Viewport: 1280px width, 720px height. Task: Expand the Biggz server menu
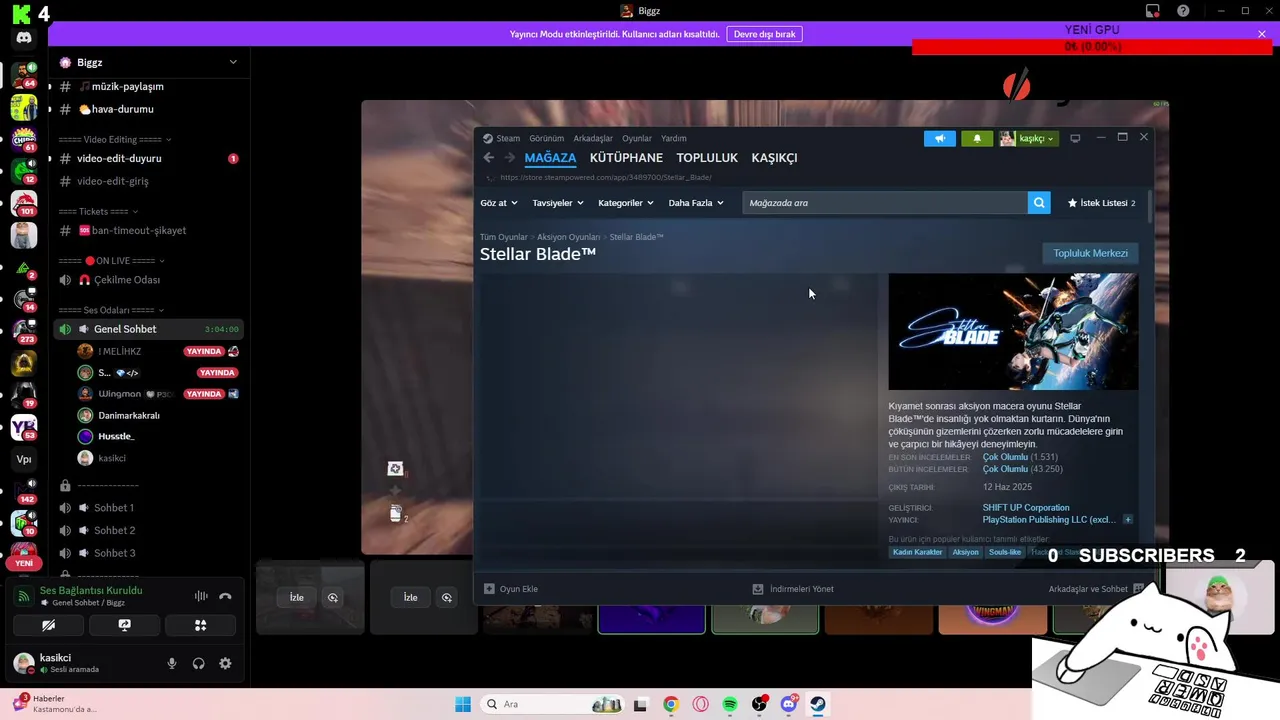pyautogui.click(x=233, y=62)
